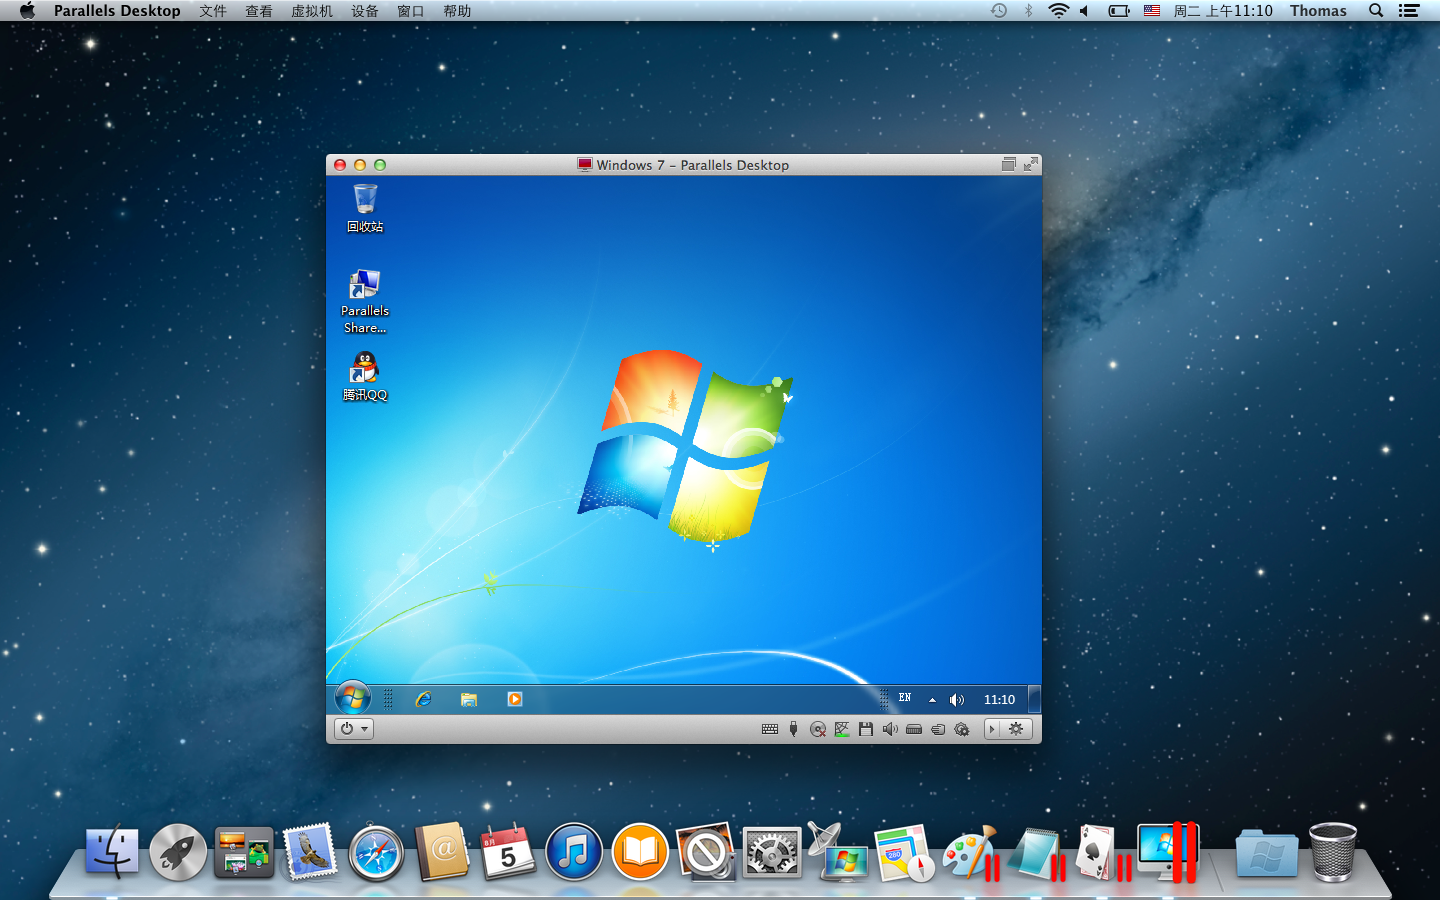This screenshot has height=900, width=1440.
Task: Open the Windows Start menu orb
Action: (x=352, y=698)
